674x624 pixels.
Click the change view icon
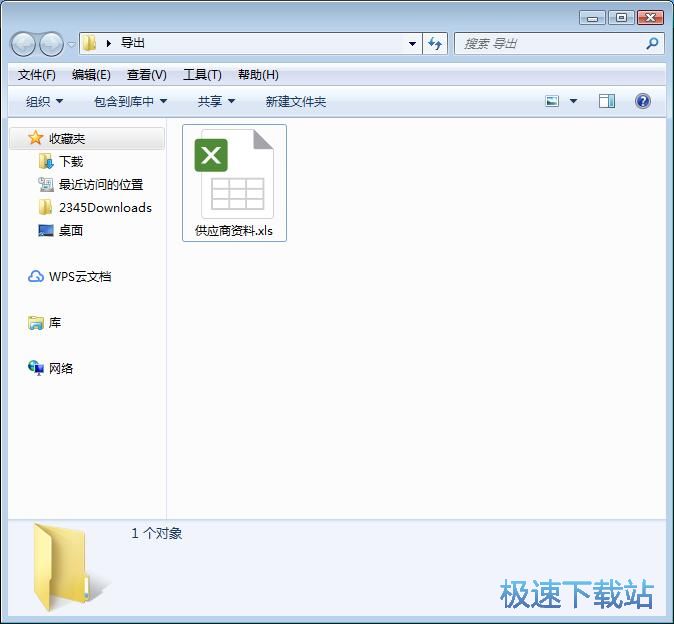click(x=552, y=101)
